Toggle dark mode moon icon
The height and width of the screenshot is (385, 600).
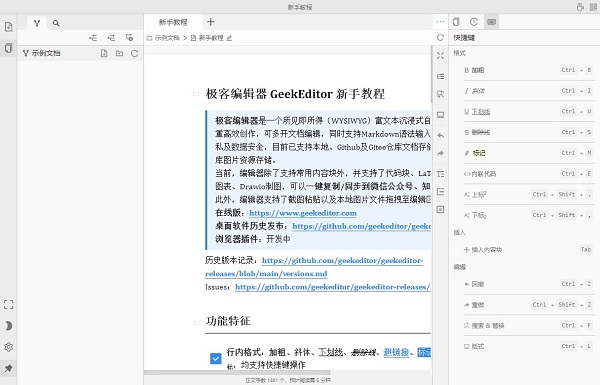pos(8,326)
